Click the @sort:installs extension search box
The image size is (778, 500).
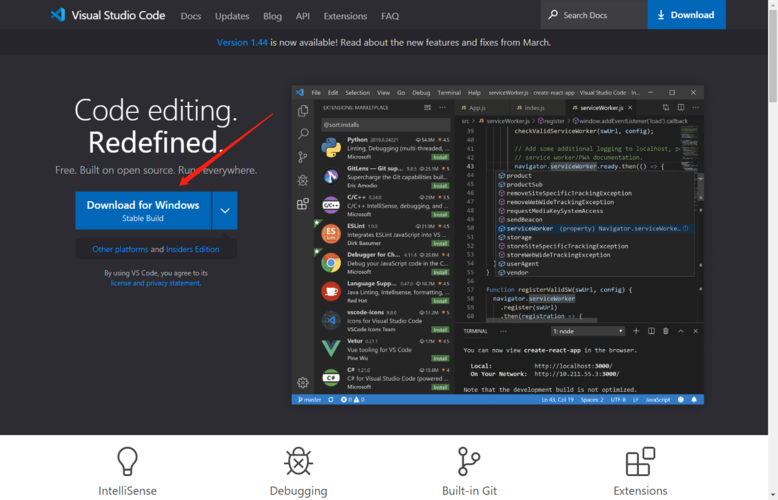[x=386, y=125]
